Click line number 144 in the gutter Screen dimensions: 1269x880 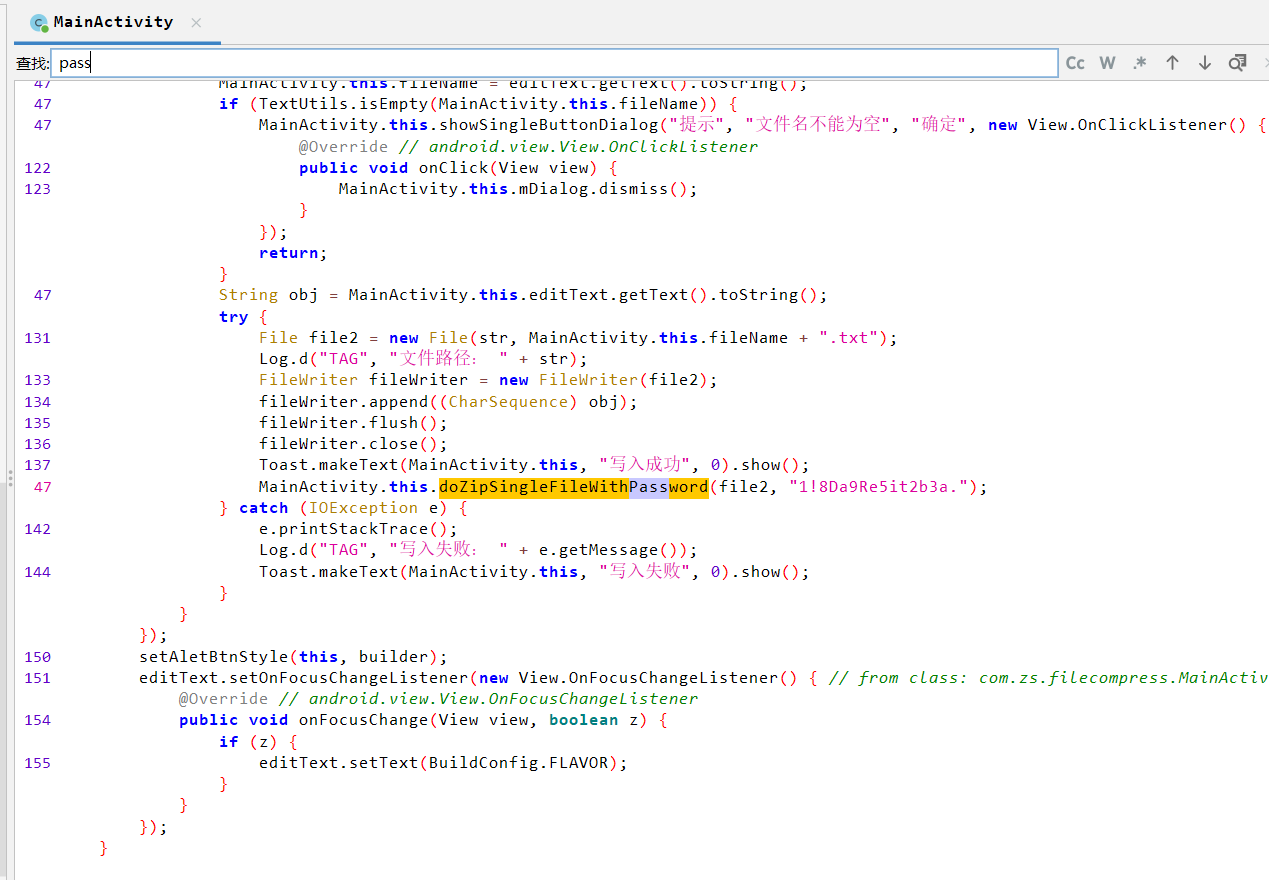37,572
